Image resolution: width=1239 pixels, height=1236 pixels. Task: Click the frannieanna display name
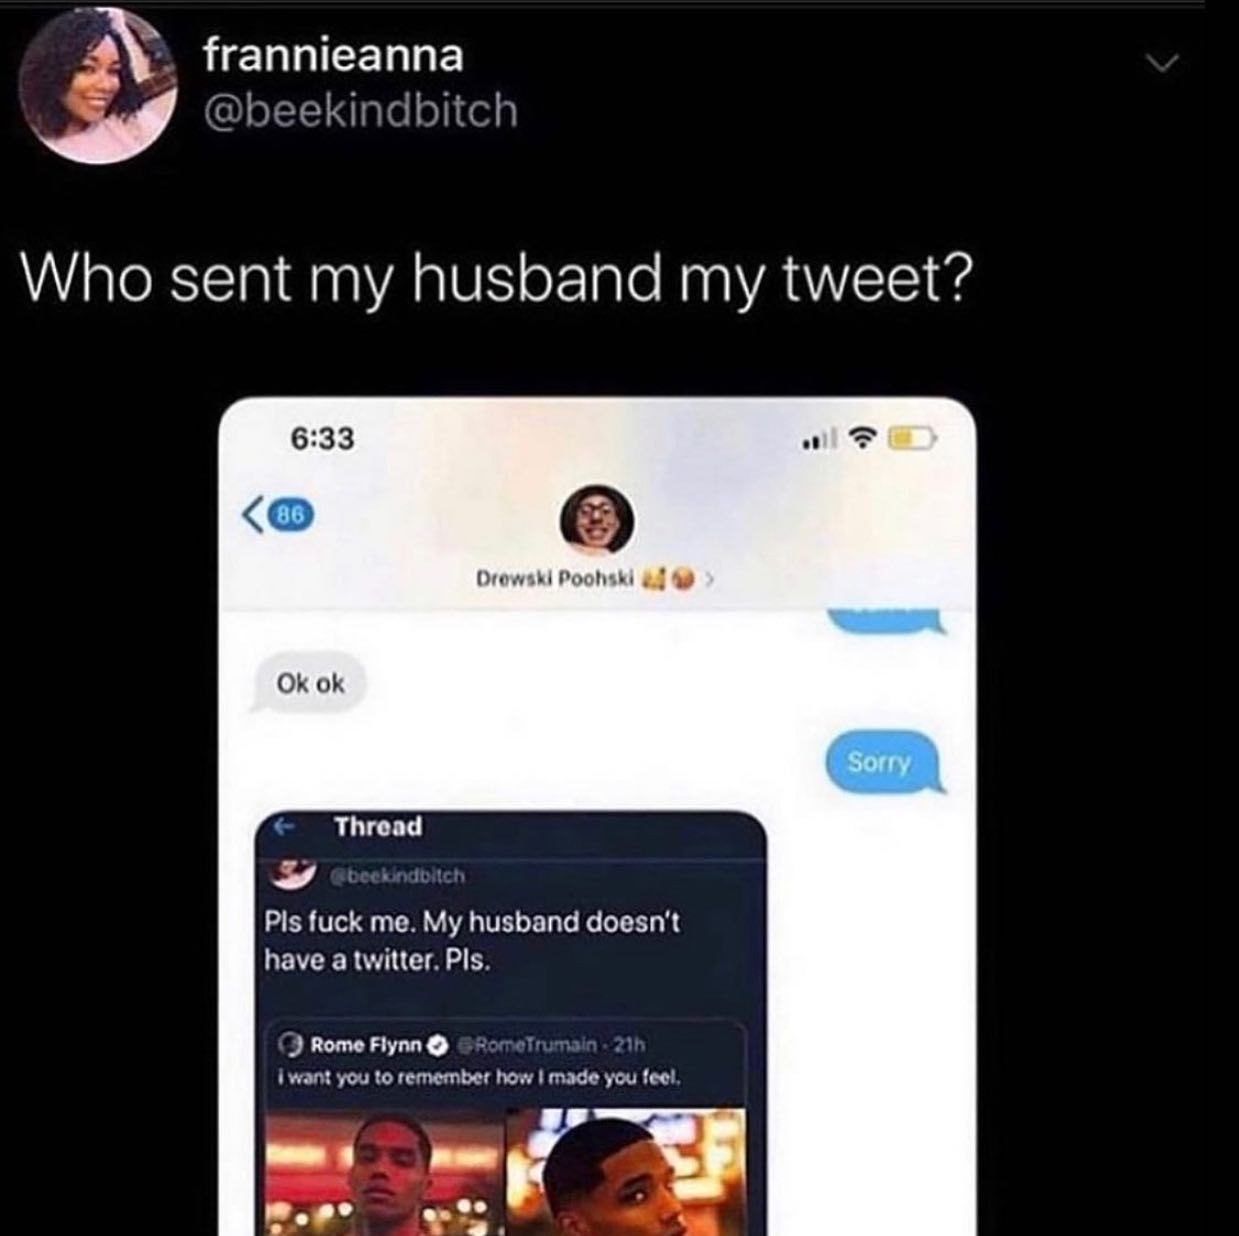[334, 54]
